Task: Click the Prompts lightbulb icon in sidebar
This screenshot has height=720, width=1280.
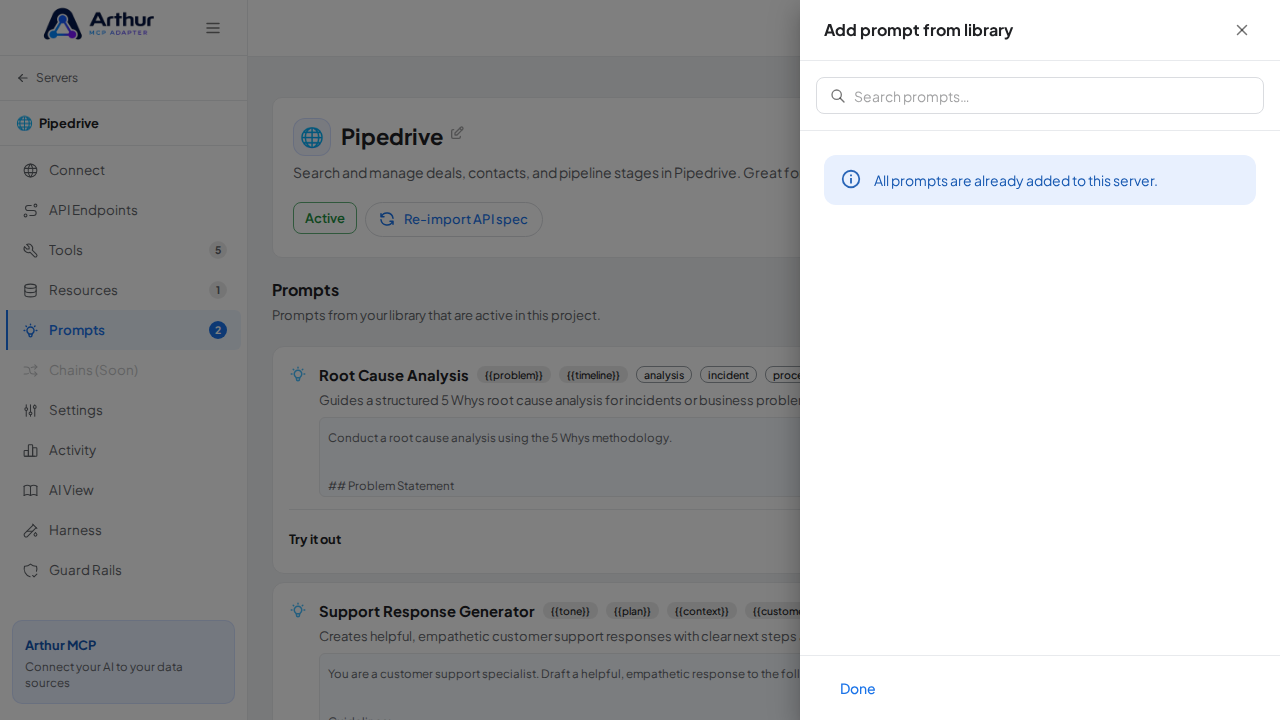Action: pos(31,330)
